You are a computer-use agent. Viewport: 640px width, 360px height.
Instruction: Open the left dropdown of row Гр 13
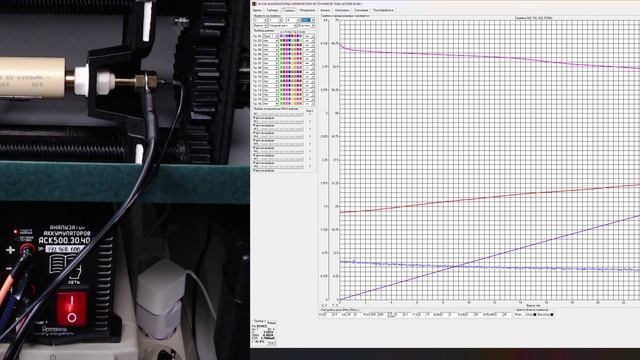270,90
